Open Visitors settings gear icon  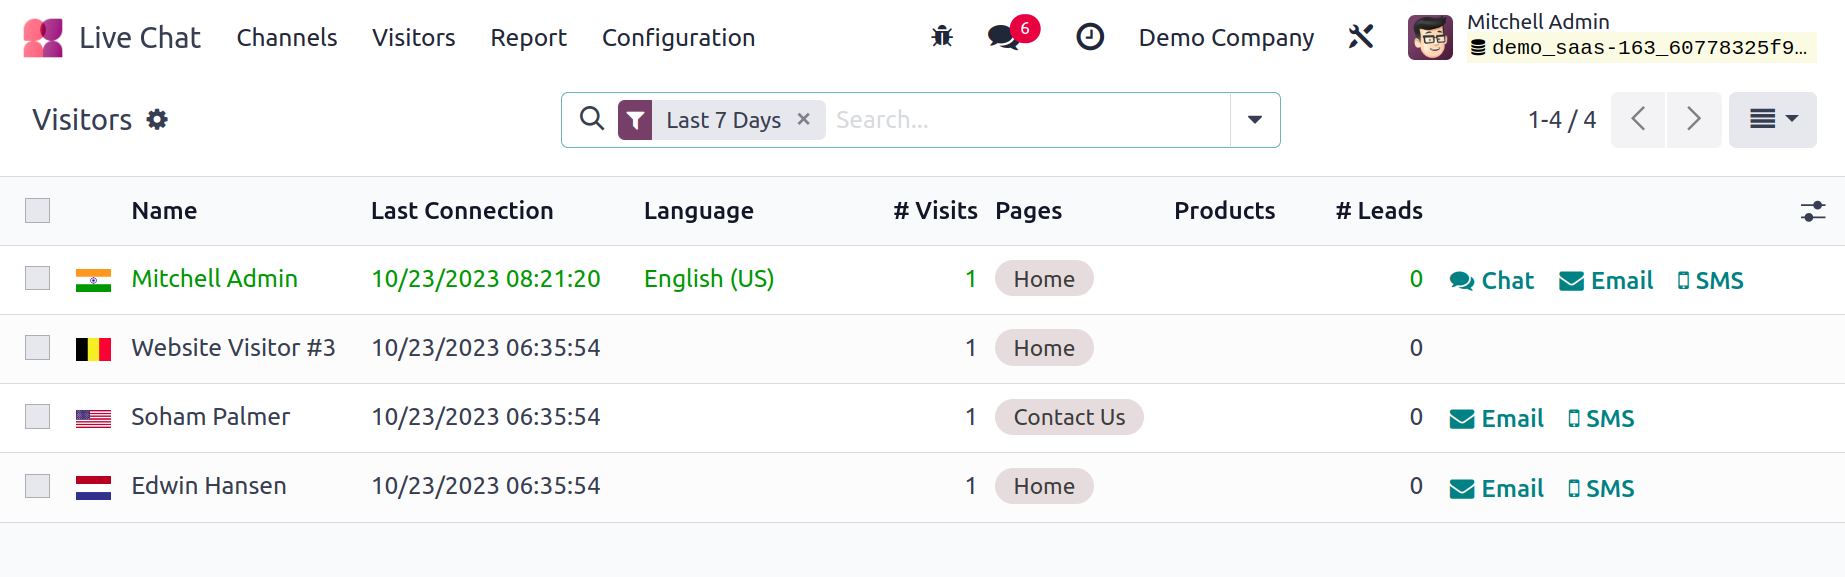157,120
